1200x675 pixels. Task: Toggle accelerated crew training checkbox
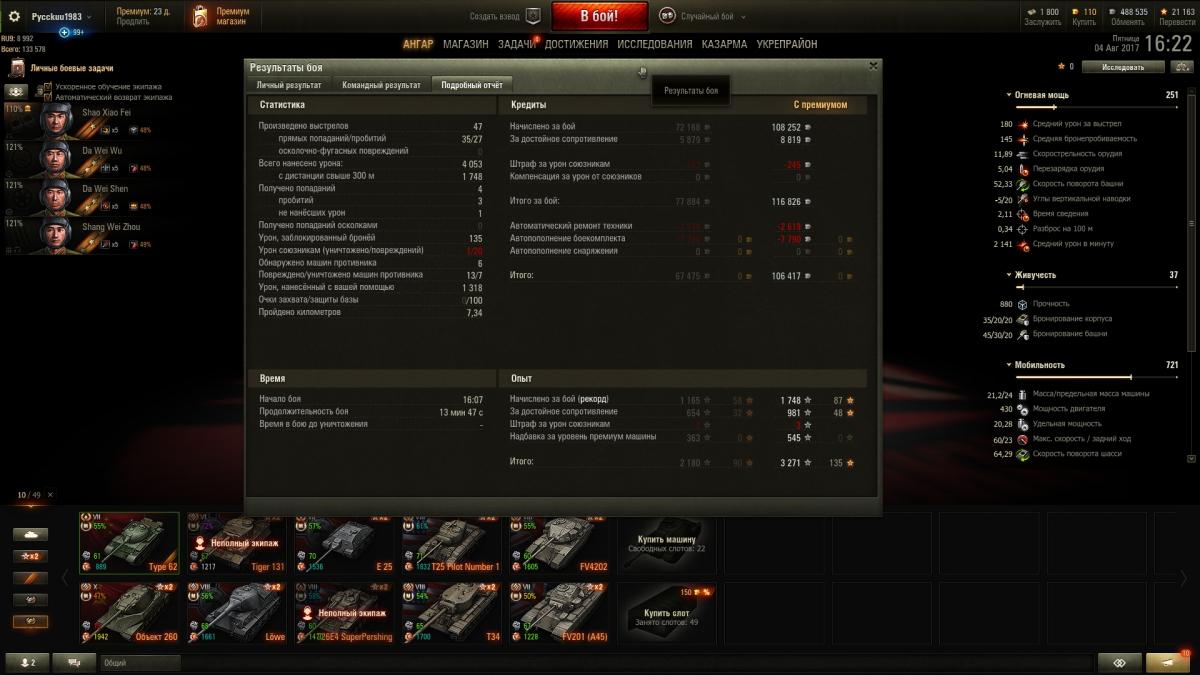(x=47, y=87)
